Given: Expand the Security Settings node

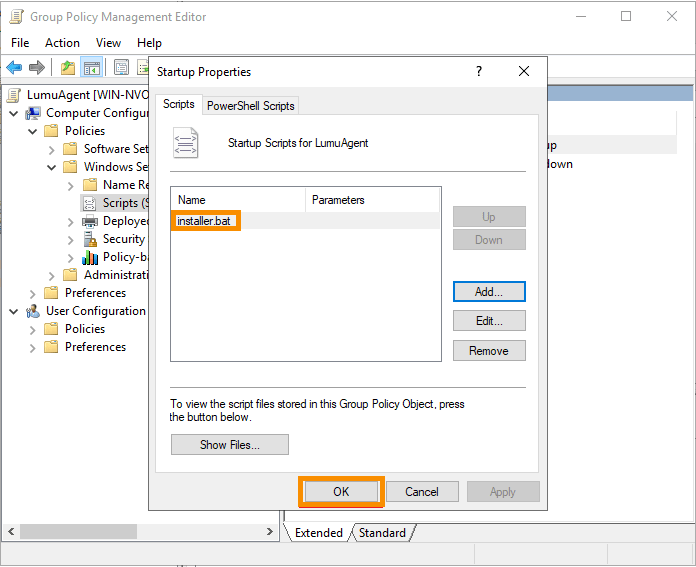Looking at the screenshot, I should [x=71, y=240].
